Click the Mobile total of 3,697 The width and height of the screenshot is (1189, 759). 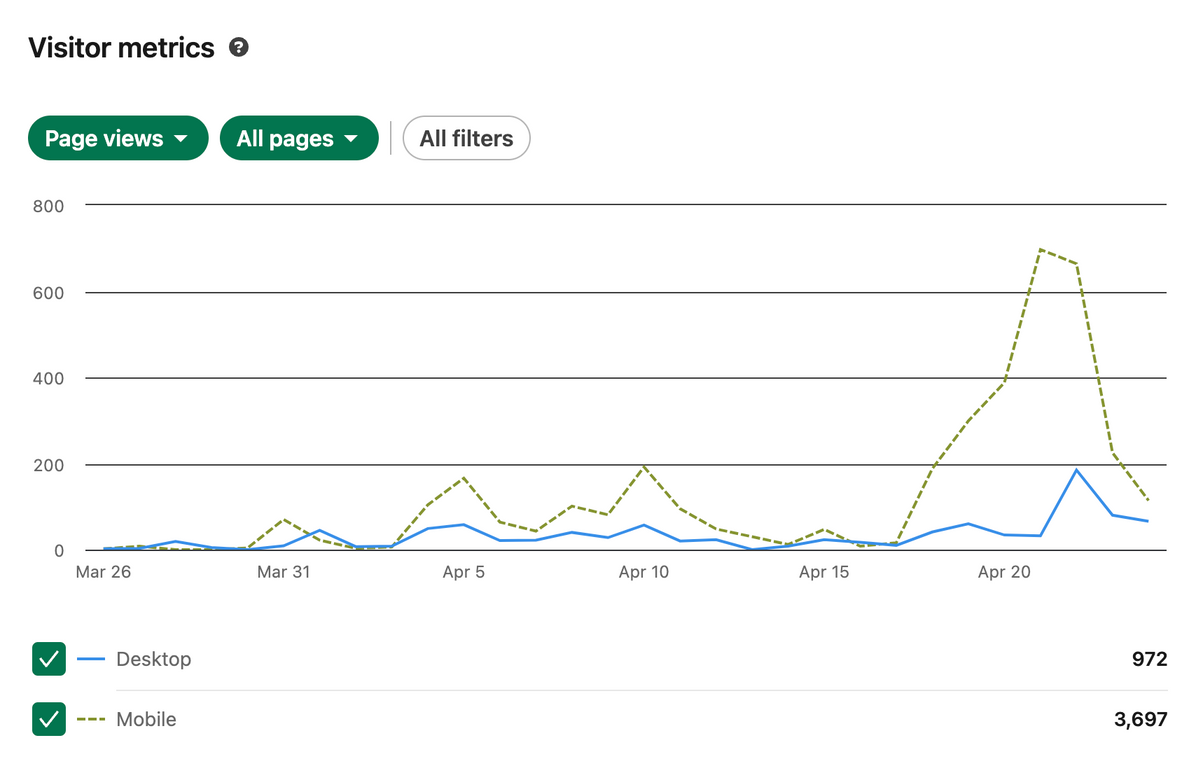pyautogui.click(x=1140, y=719)
